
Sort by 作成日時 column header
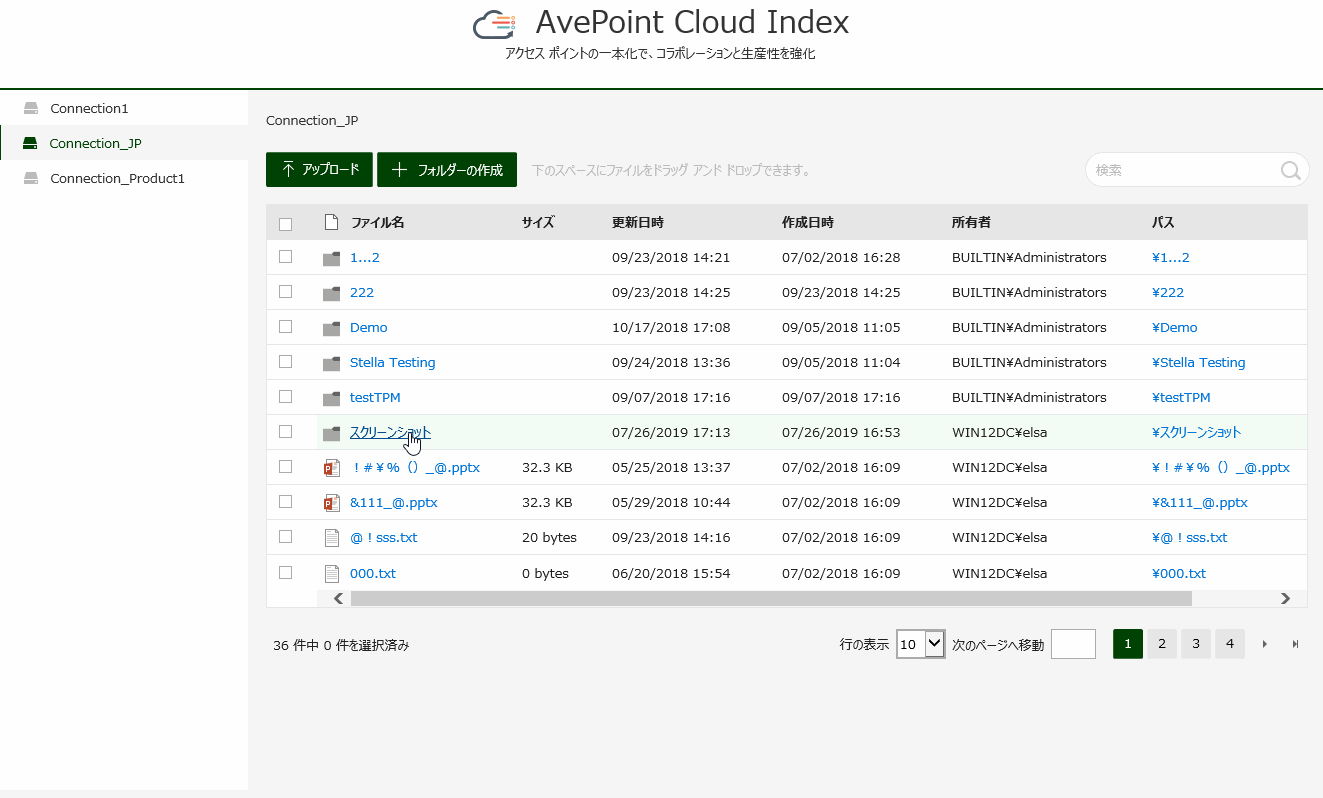[808, 222]
